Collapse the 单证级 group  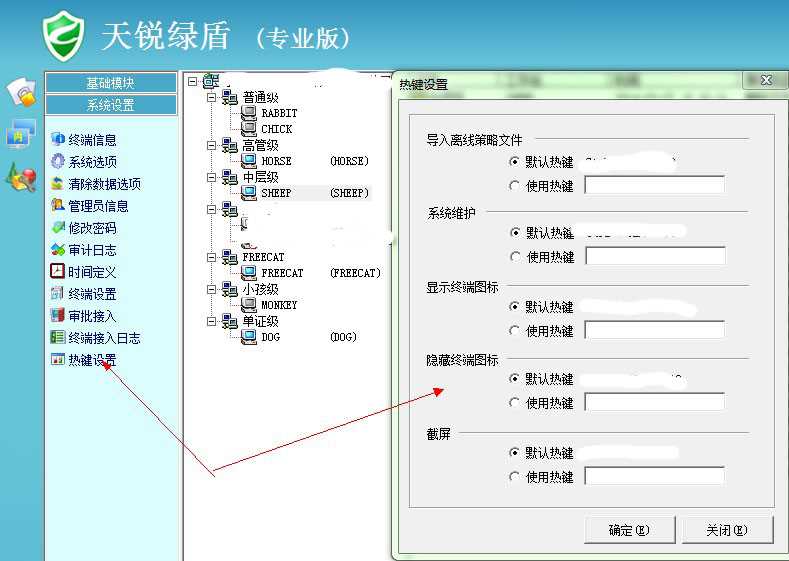(x=212, y=321)
